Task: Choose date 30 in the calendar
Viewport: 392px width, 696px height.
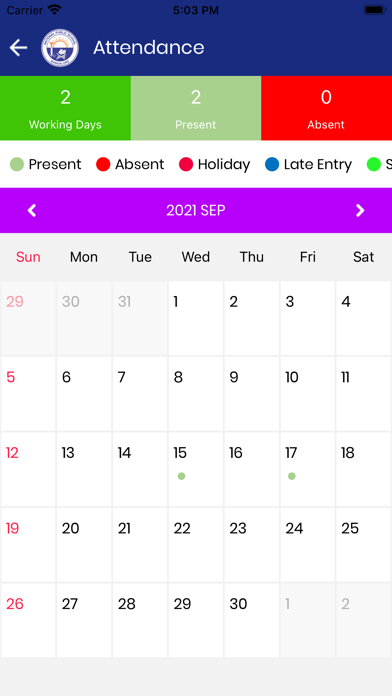Action: click(252, 620)
